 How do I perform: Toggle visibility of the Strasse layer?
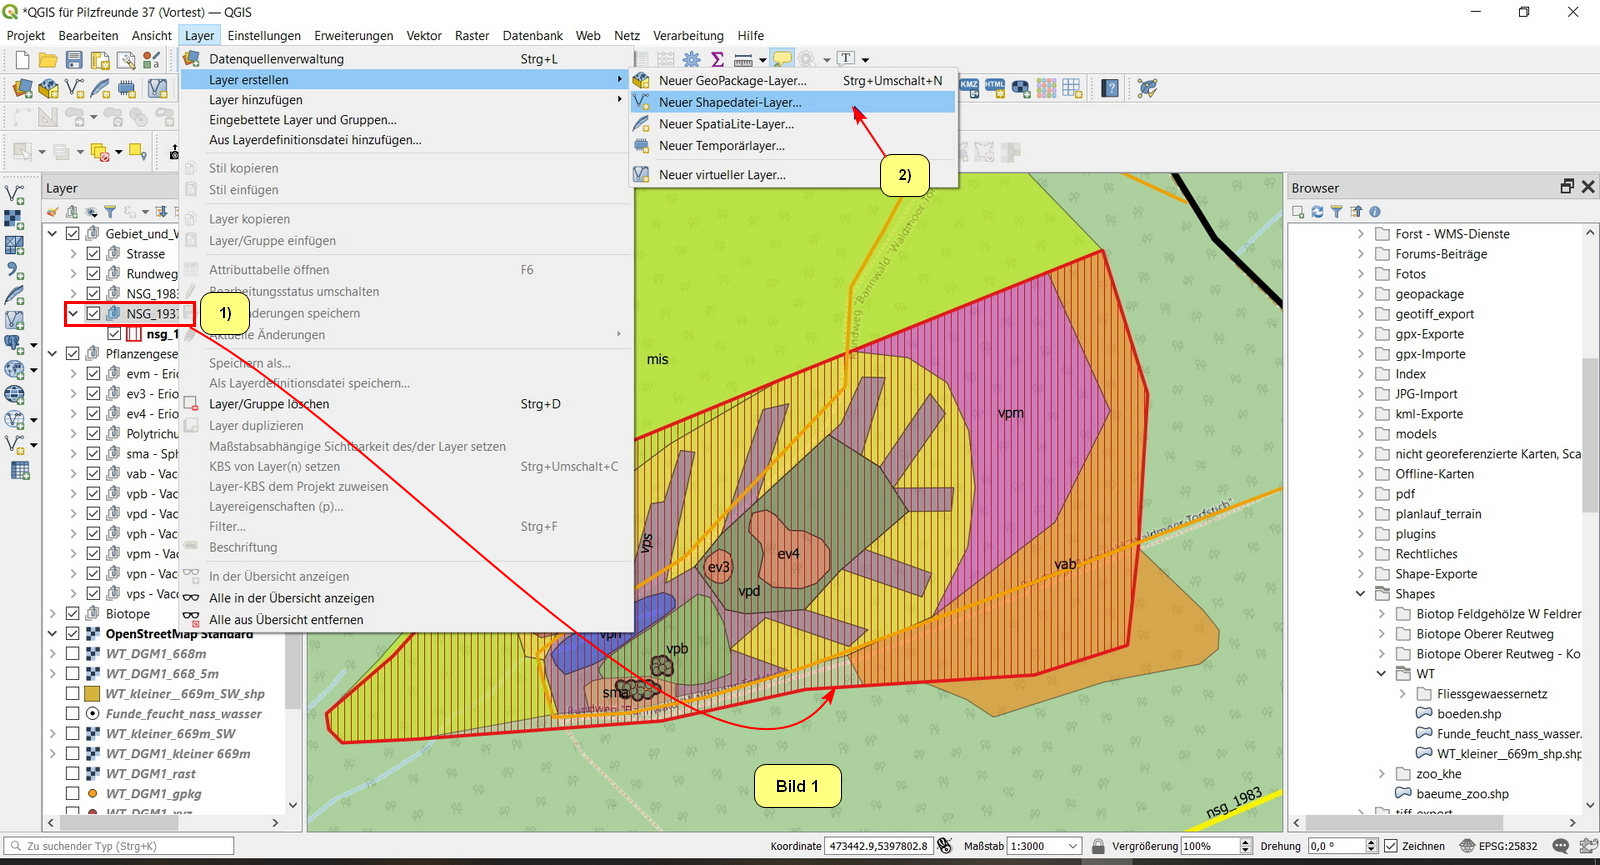pos(93,254)
